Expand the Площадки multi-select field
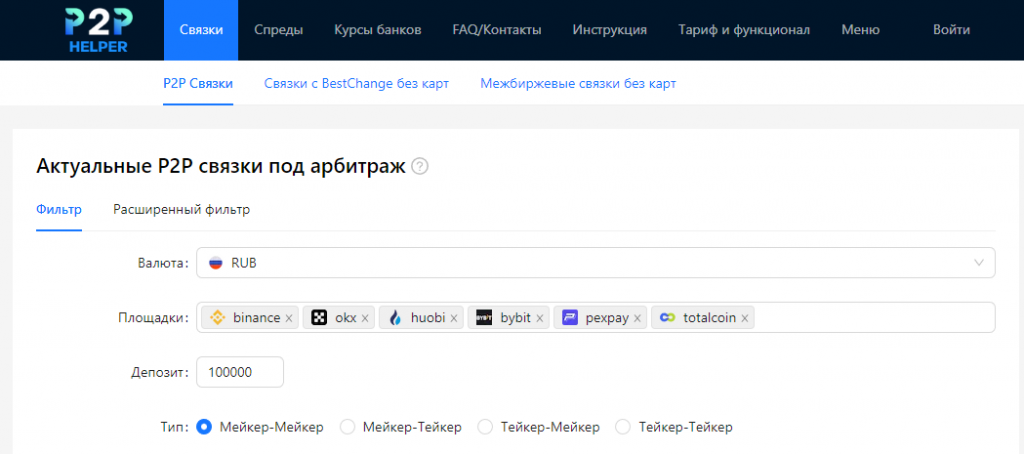Image resolution: width=1024 pixels, height=454 pixels. click(870, 318)
